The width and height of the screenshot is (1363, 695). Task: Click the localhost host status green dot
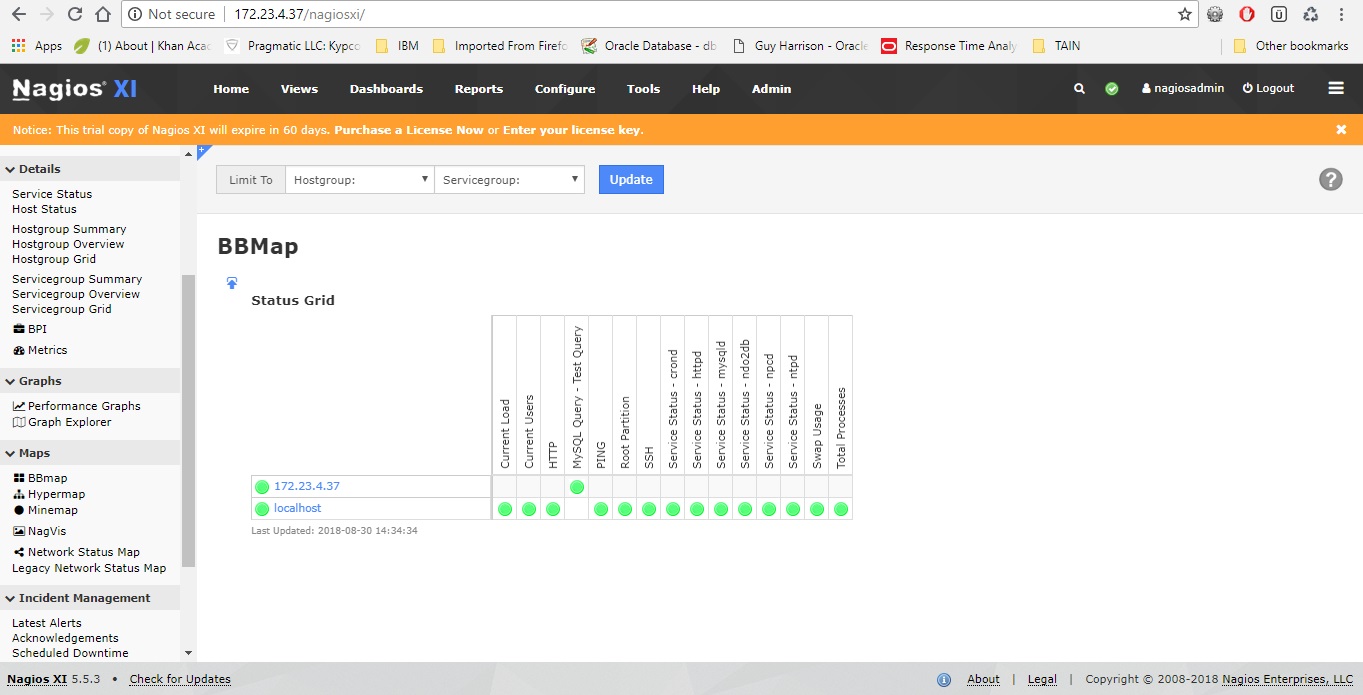(x=262, y=509)
